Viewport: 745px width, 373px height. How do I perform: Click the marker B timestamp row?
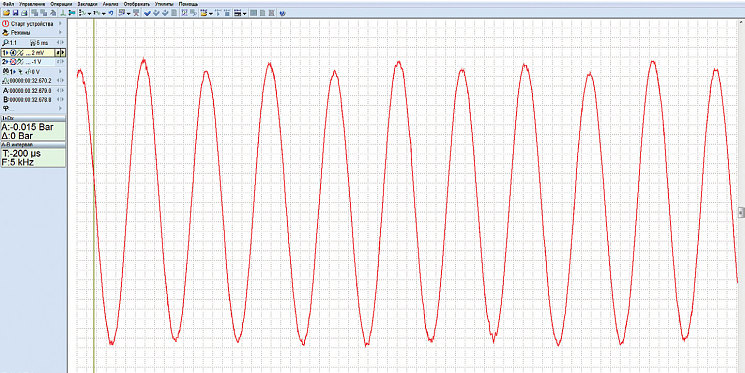(33, 99)
